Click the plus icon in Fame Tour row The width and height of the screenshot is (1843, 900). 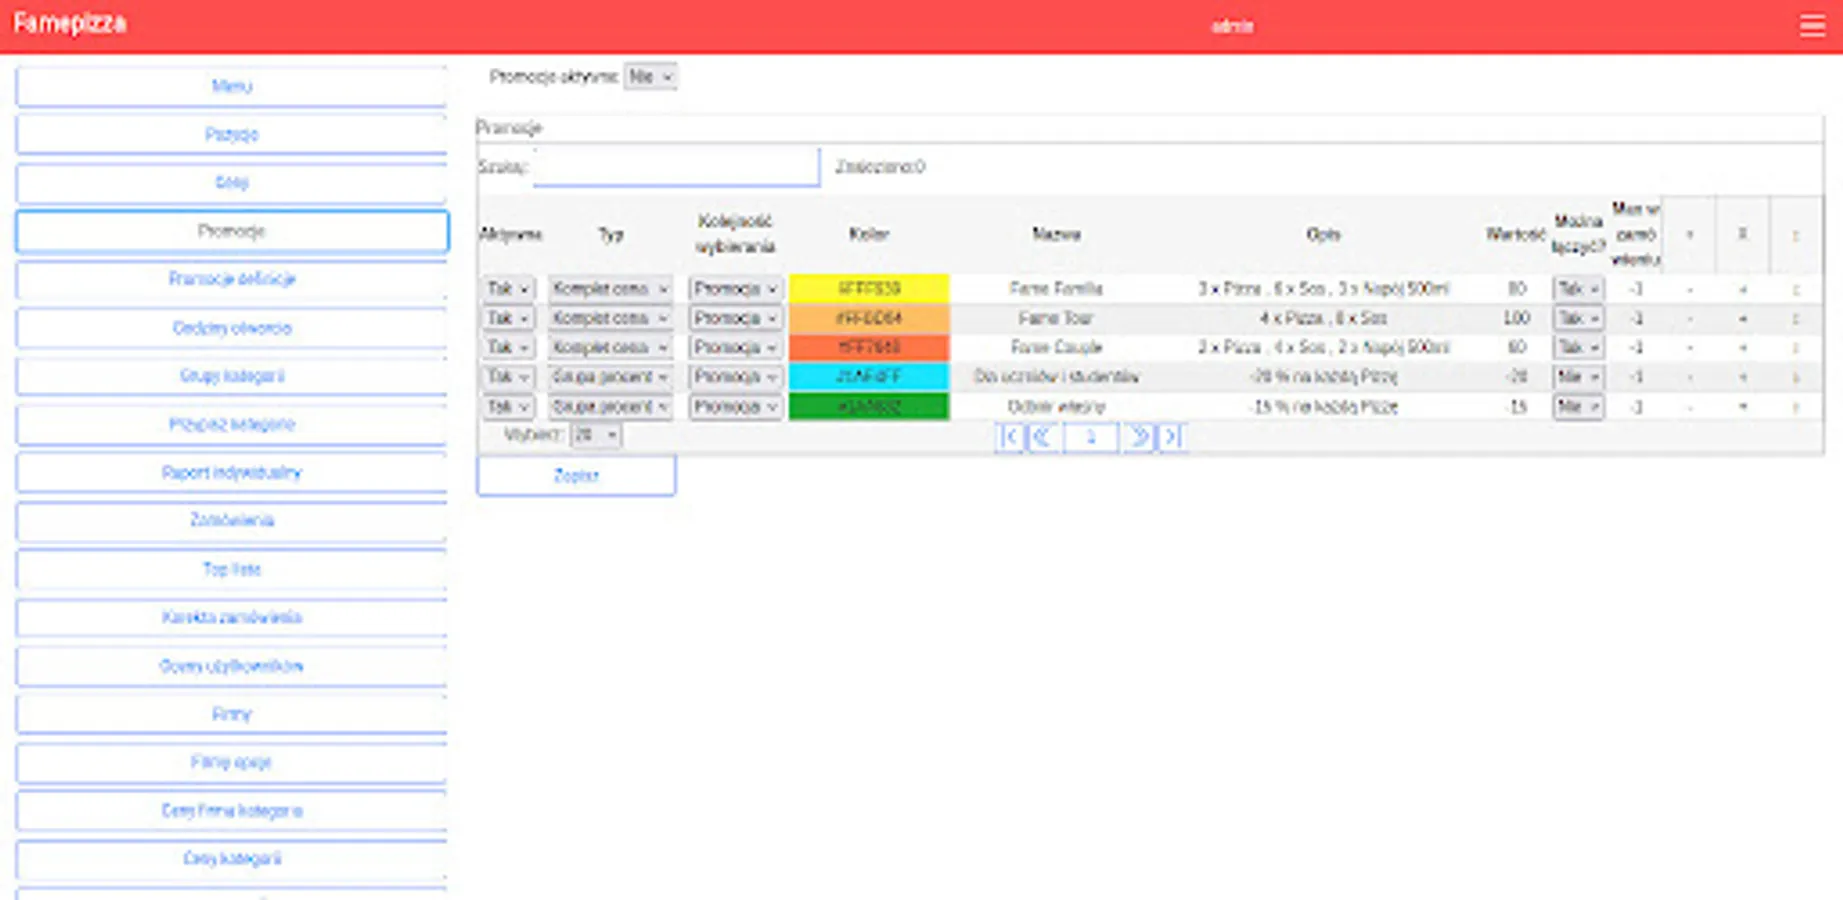point(1743,318)
